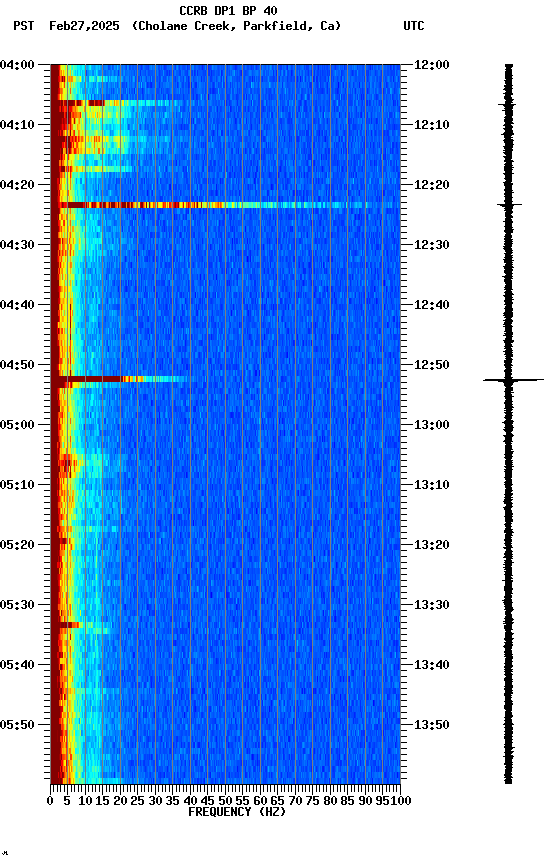Click the '12:50' UTC time label
552x864 pixels.
(x=432, y=365)
